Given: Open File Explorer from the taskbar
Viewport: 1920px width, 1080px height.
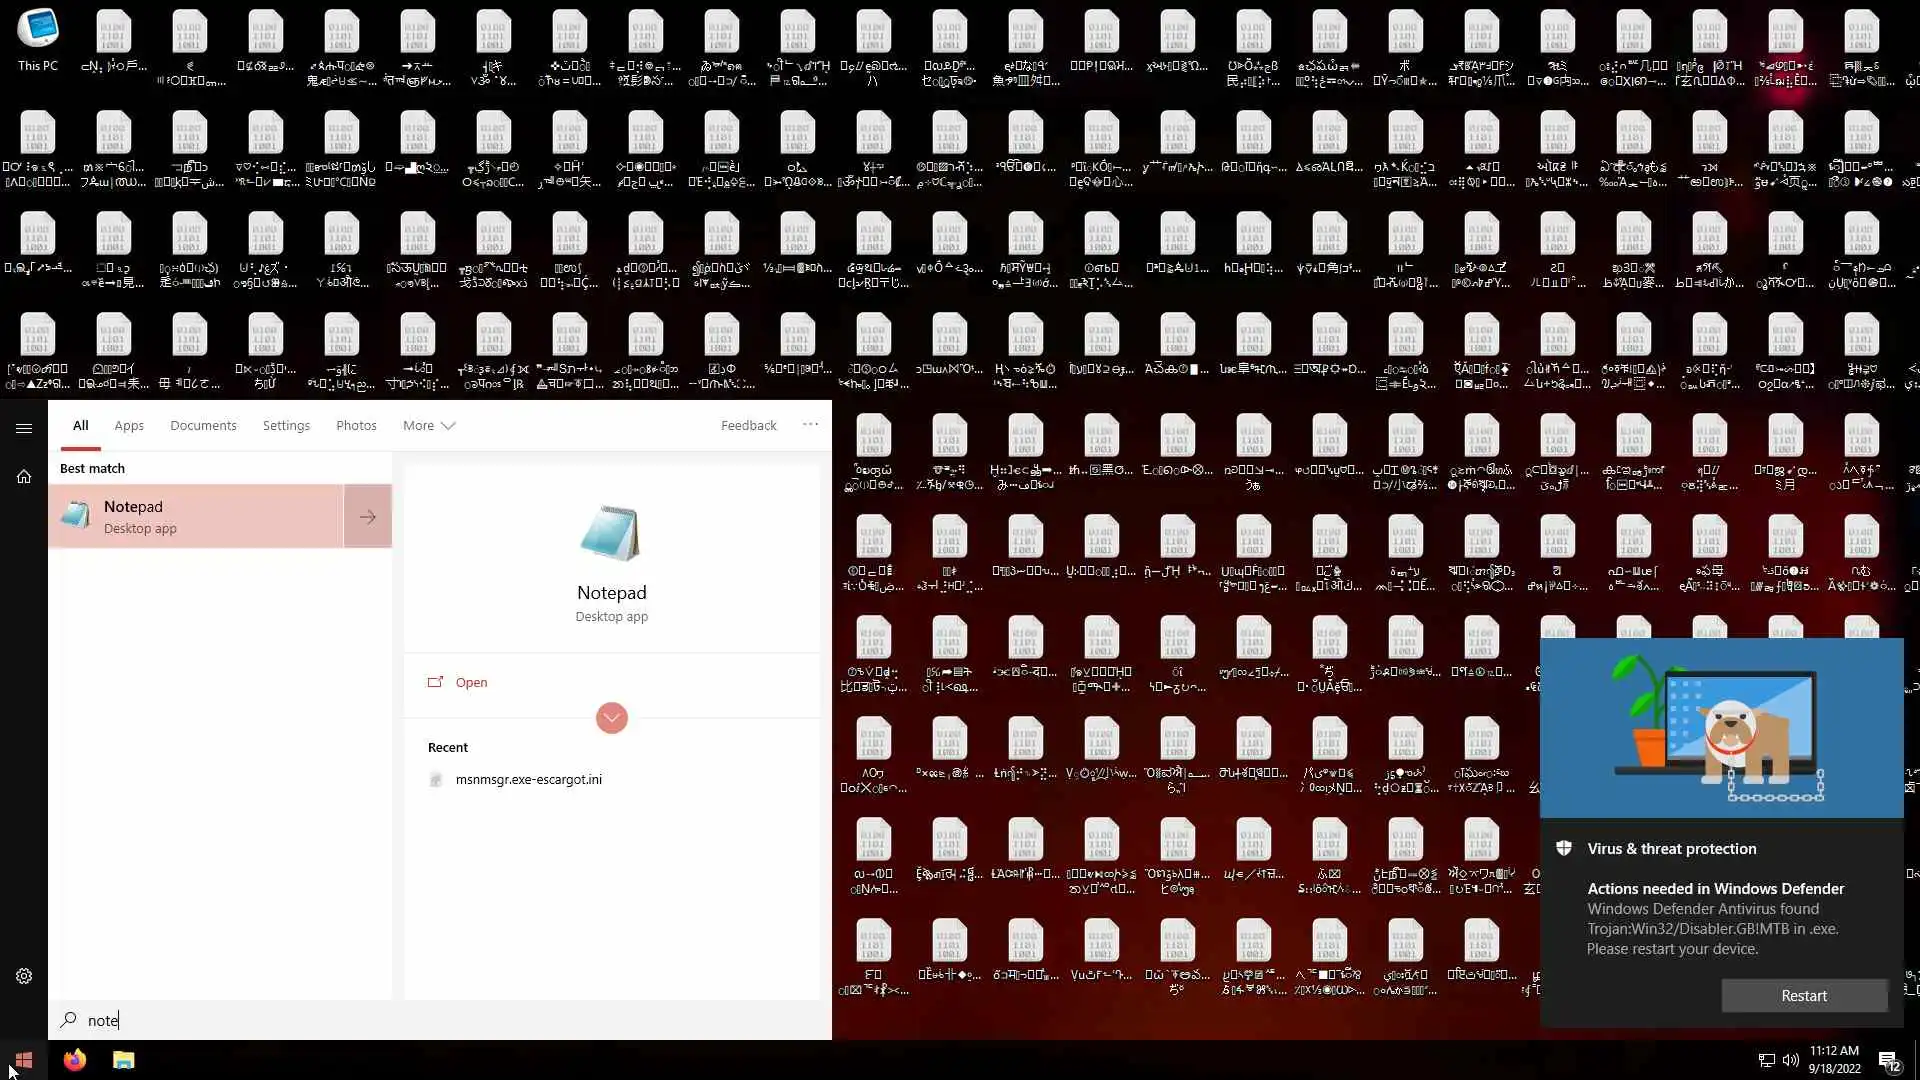Looking at the screenshot, I should (x=123, y=1060).
